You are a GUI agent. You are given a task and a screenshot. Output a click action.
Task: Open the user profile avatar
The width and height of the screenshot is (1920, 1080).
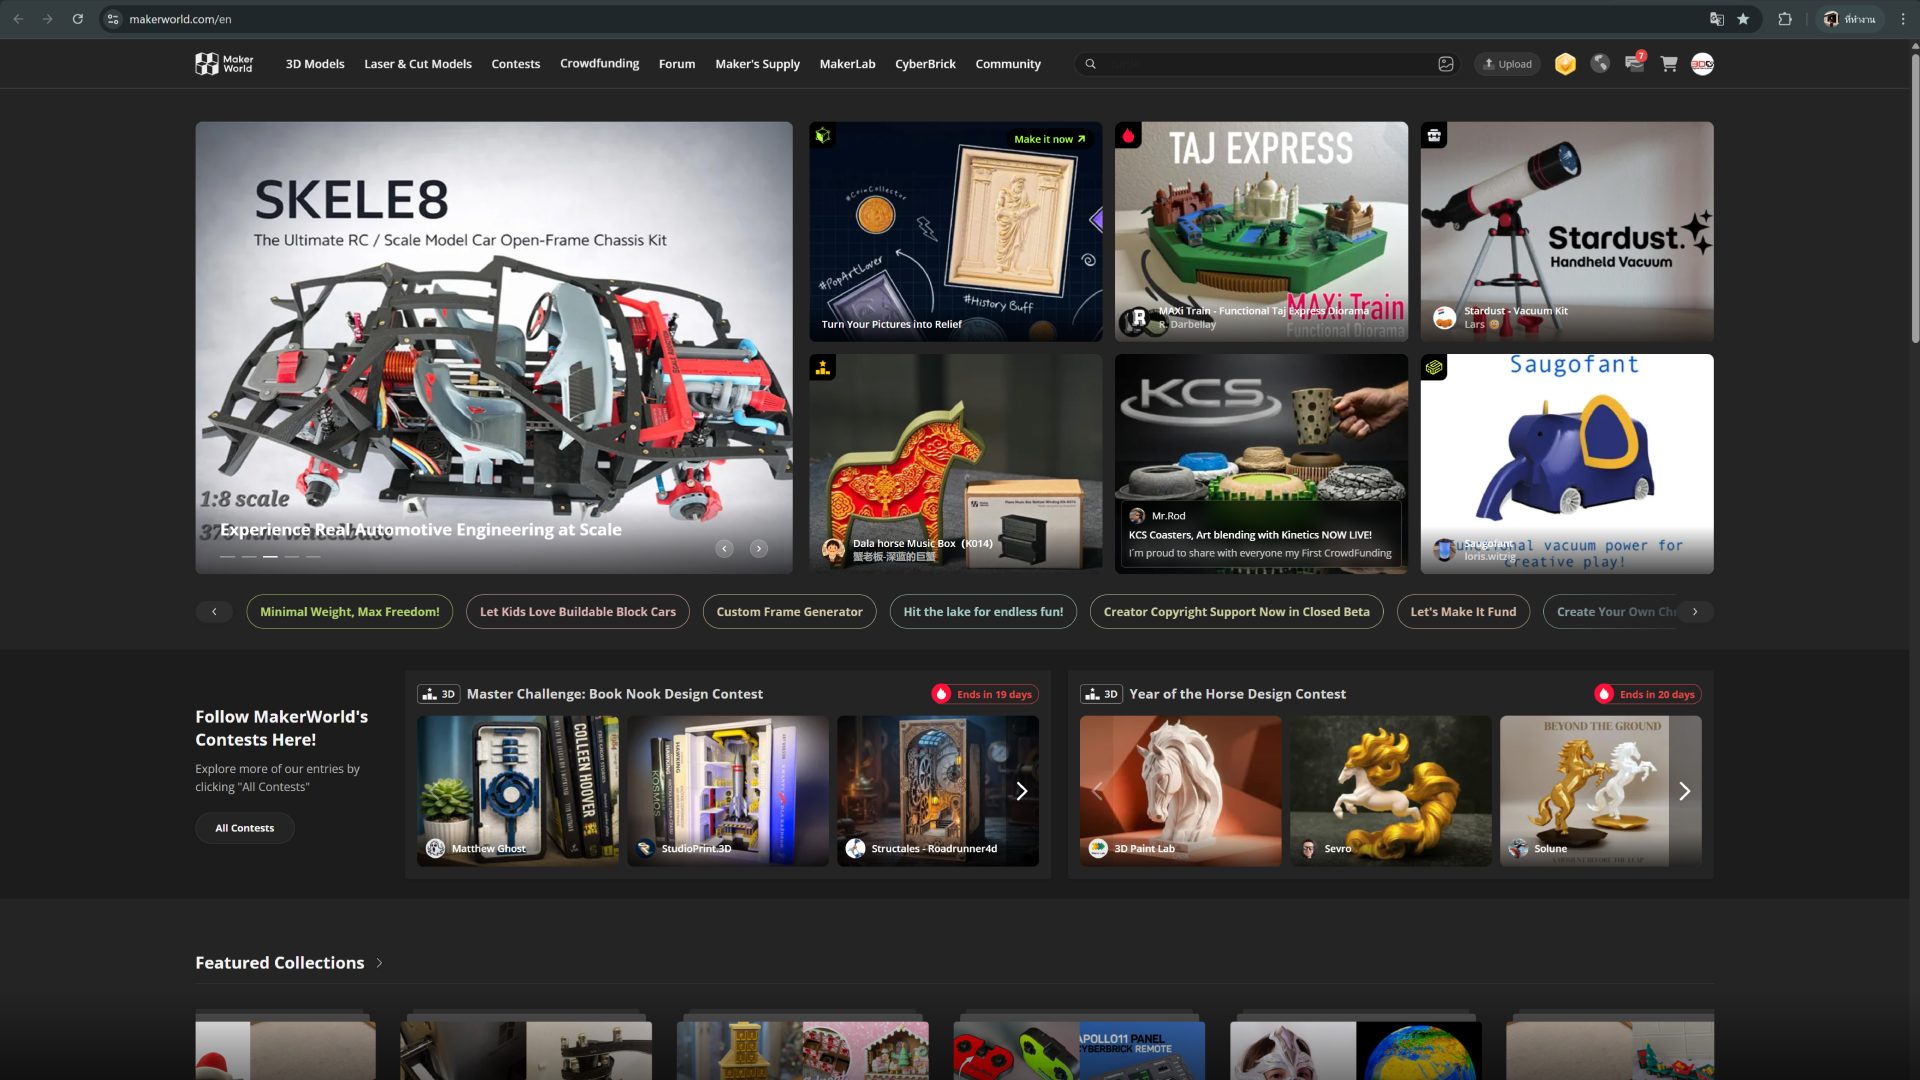pyautogui.click(x=1702, y=64)
